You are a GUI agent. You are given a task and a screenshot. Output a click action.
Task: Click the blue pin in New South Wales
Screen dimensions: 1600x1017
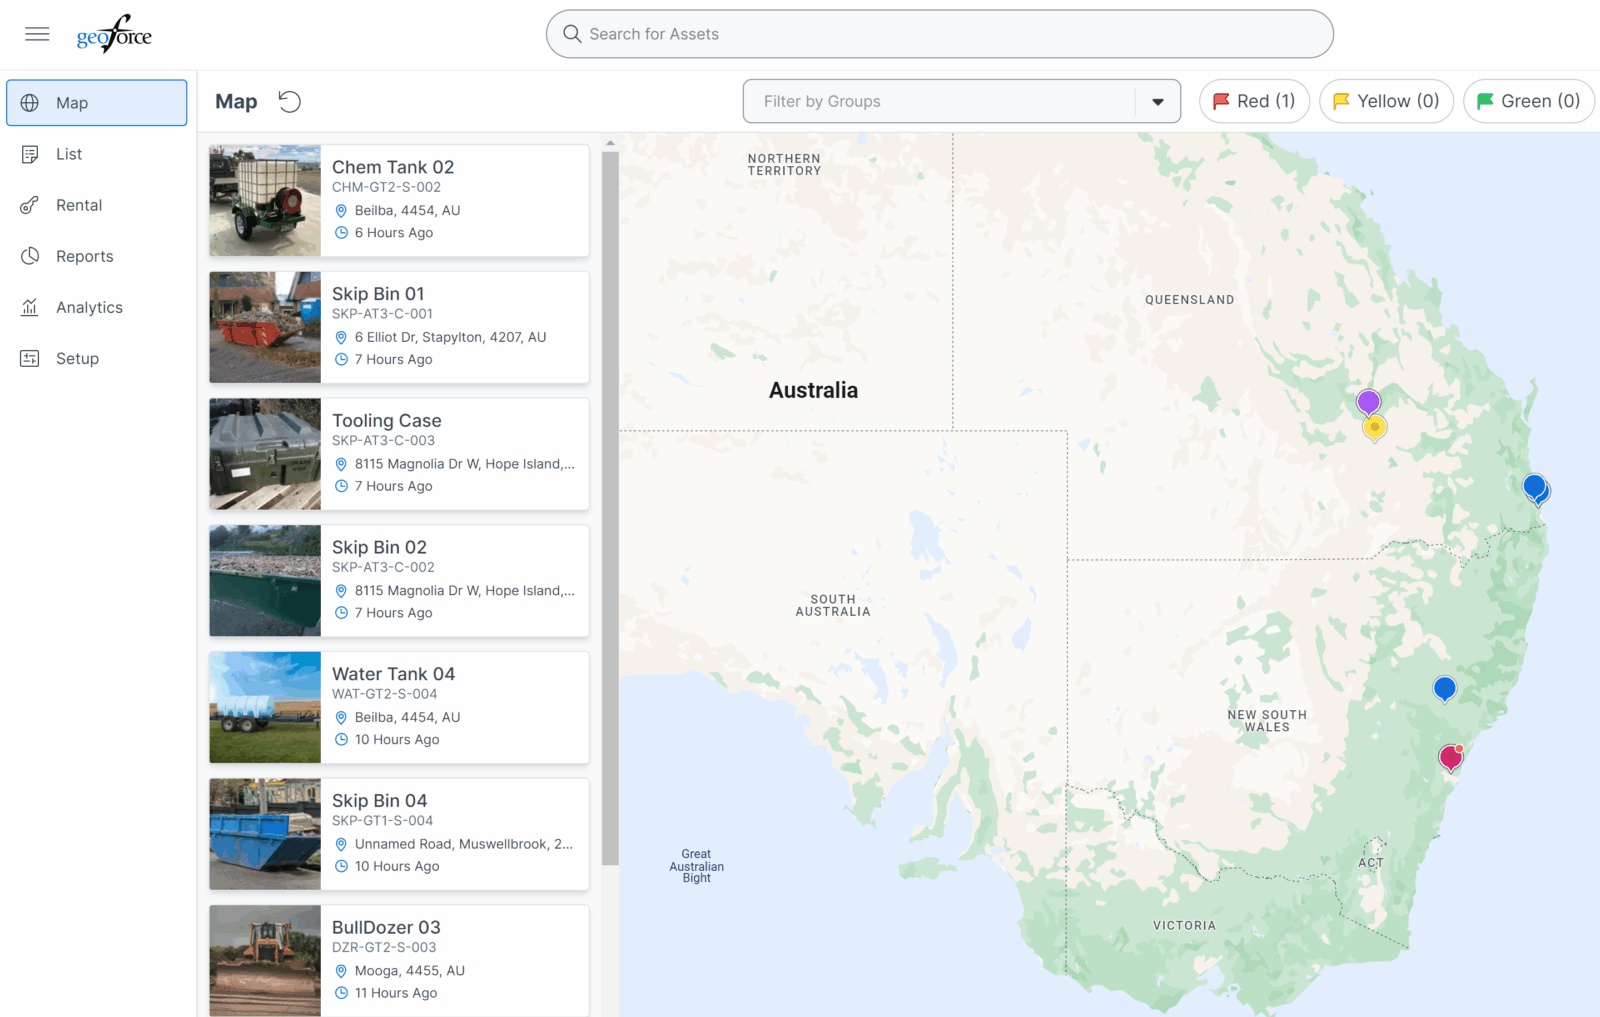(1444, 688)
